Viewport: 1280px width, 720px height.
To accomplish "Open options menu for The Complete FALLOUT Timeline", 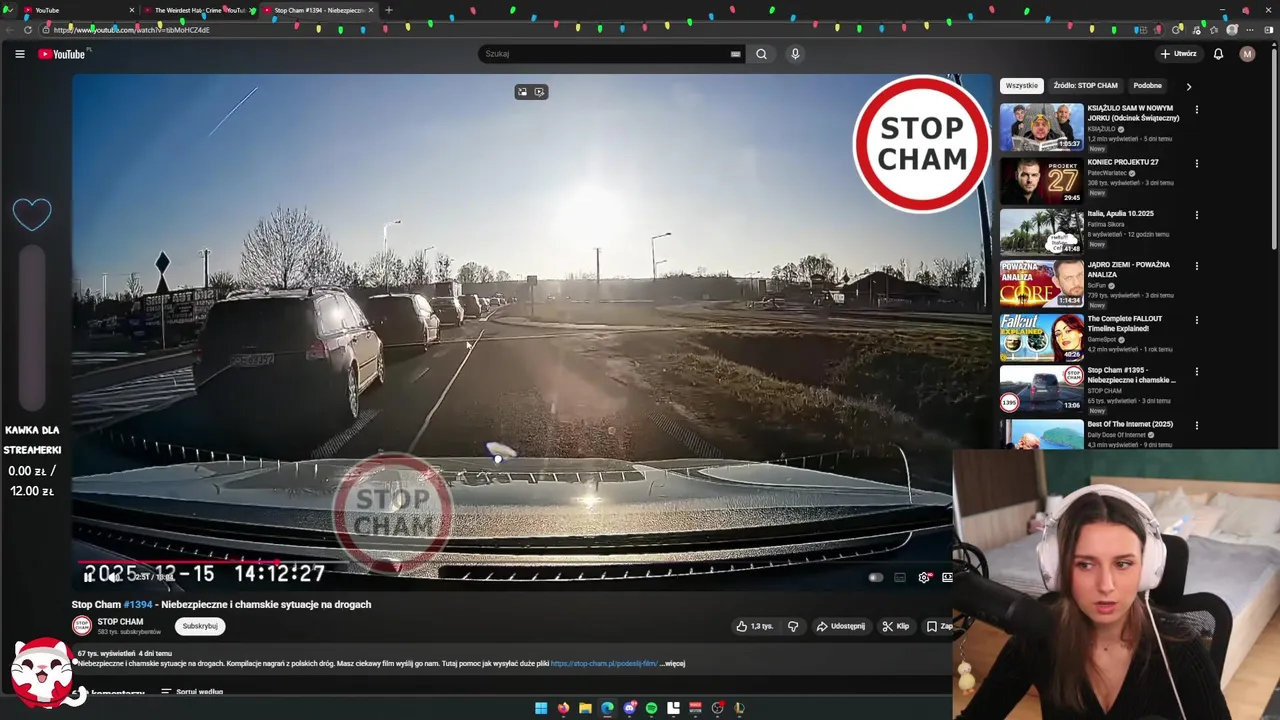I will point(1196,320).
